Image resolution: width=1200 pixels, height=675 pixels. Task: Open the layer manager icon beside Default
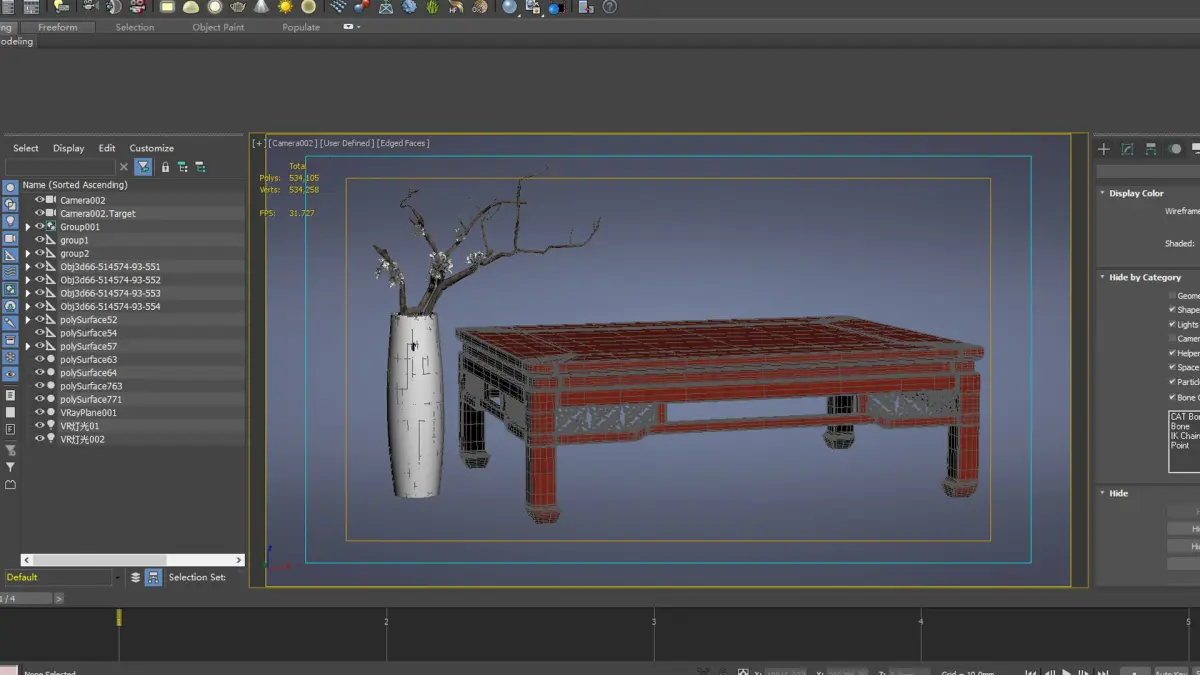coord(136,577)
